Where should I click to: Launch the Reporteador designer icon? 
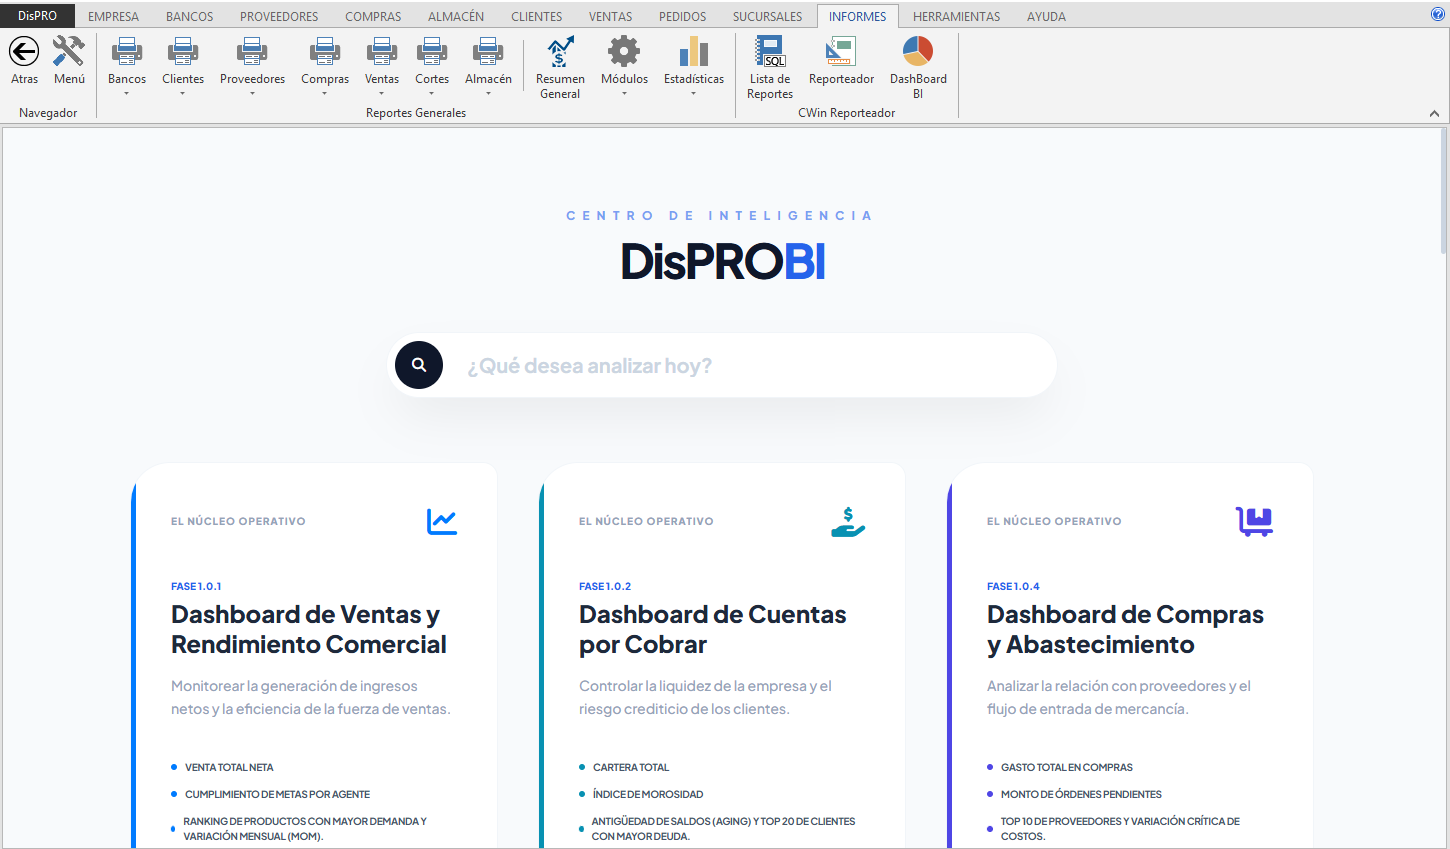point(841,51)
